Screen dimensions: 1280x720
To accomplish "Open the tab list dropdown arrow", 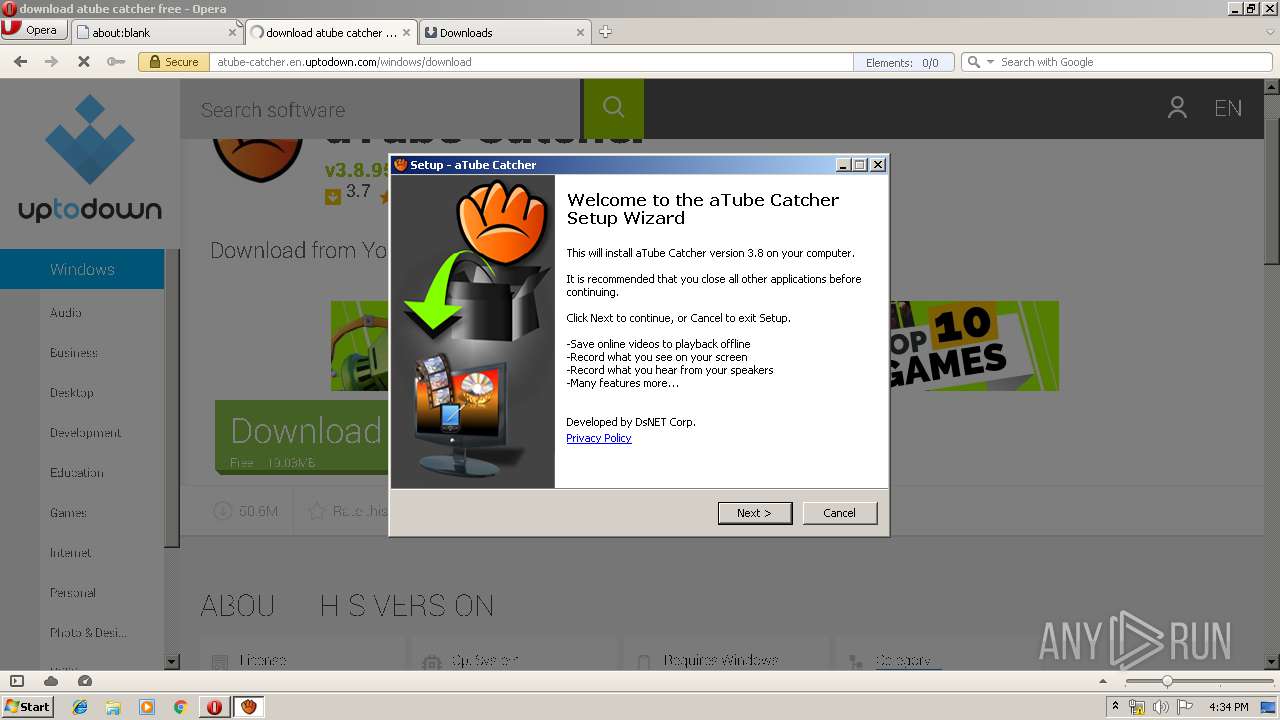I will point(1270,32).
